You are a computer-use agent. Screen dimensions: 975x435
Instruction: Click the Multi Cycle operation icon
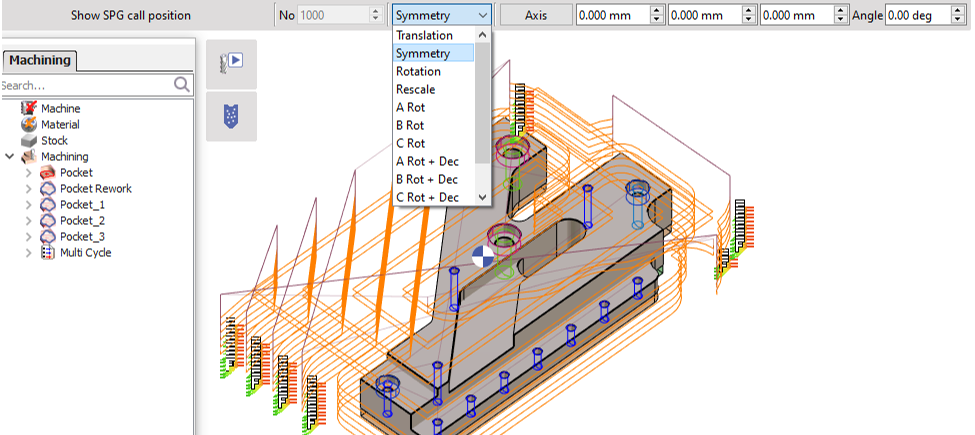click(x=48, y=253)
